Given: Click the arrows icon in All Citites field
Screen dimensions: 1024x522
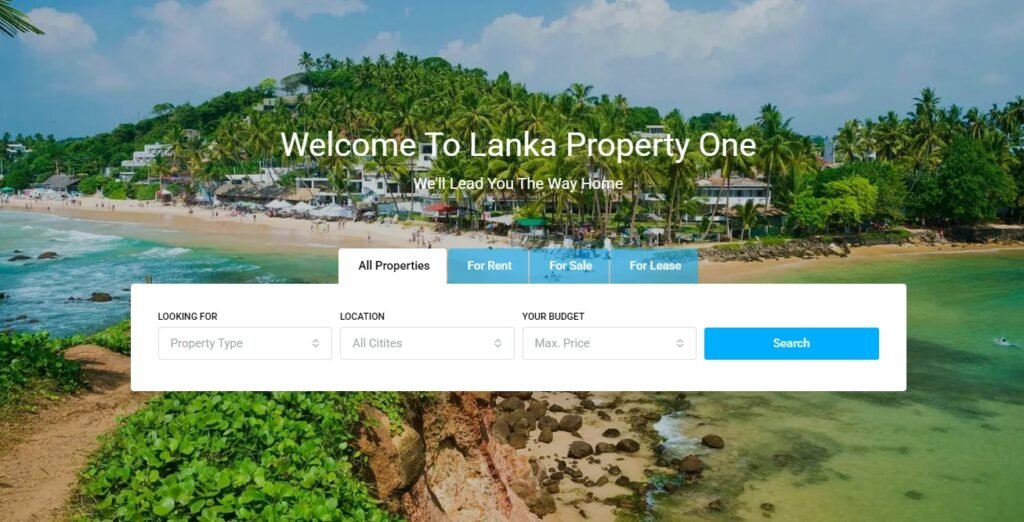Looking at the screenshot, I should coord(498,343).
